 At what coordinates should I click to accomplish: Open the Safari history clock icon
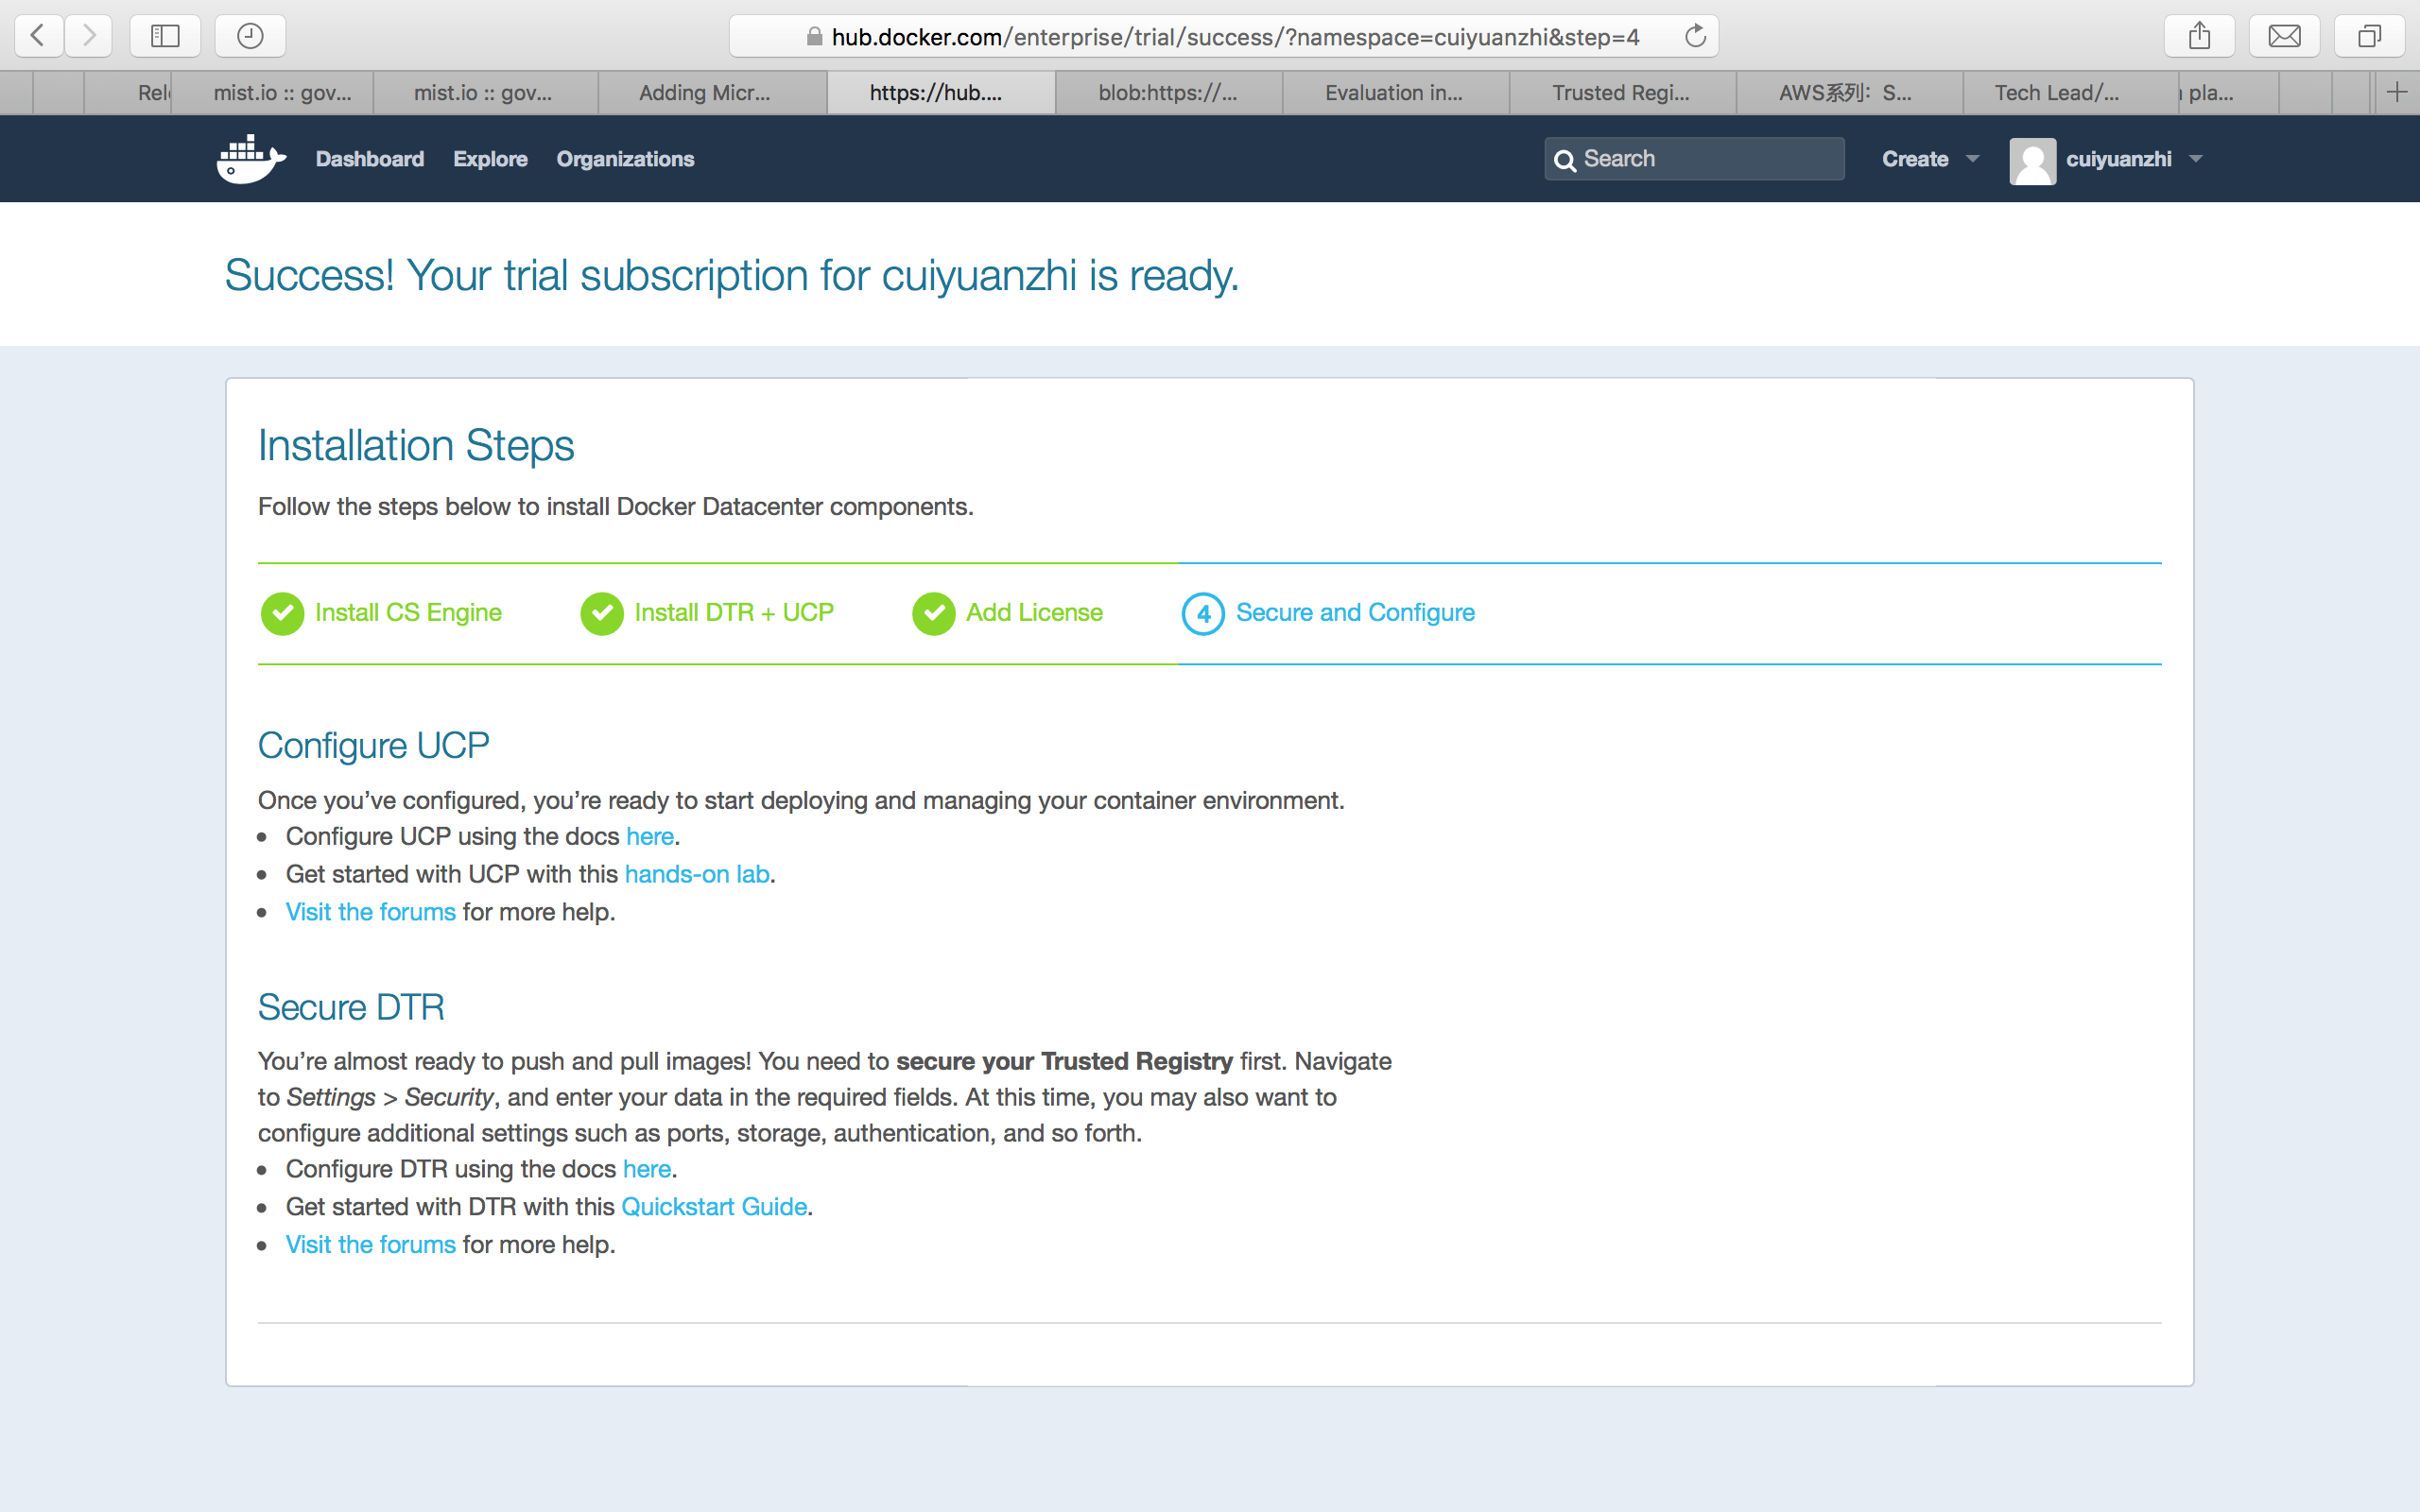click(x=250, y=36)
